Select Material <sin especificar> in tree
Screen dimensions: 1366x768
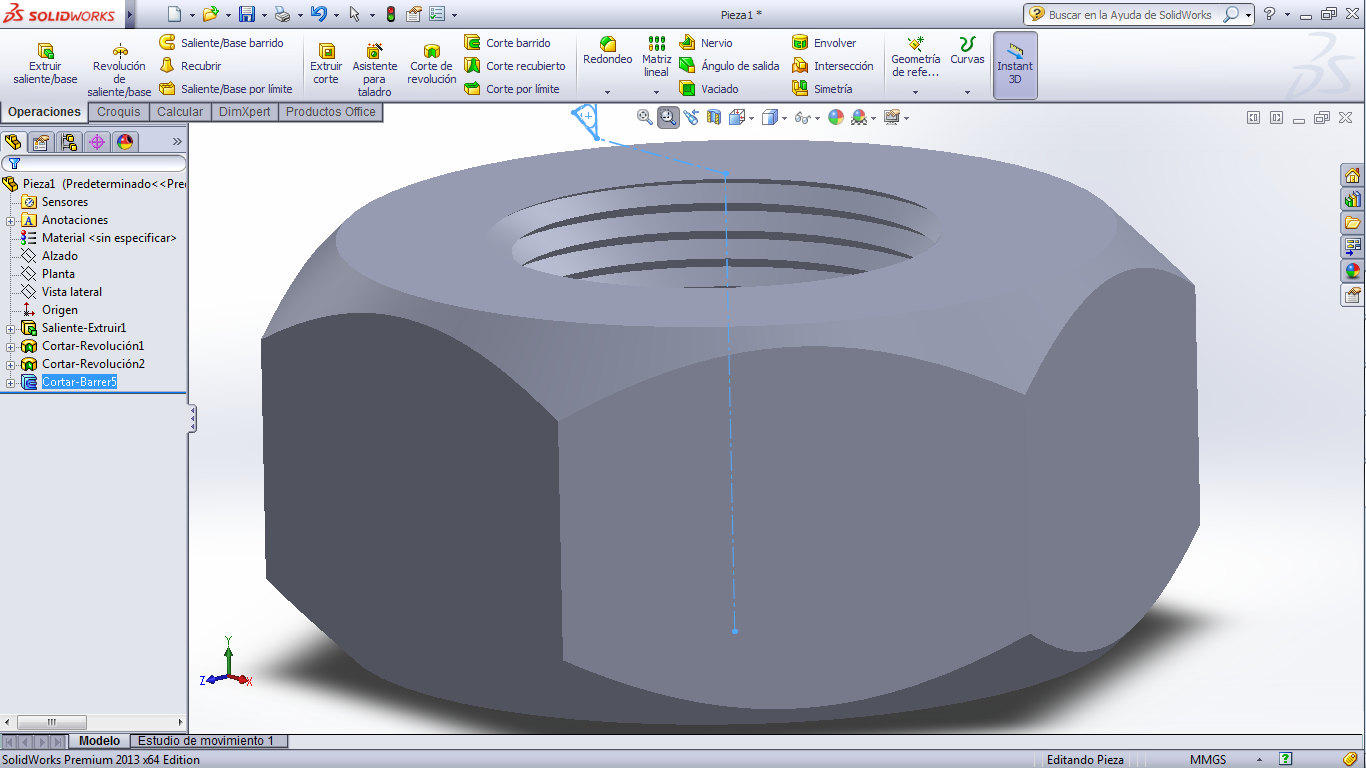click(109, 238)
